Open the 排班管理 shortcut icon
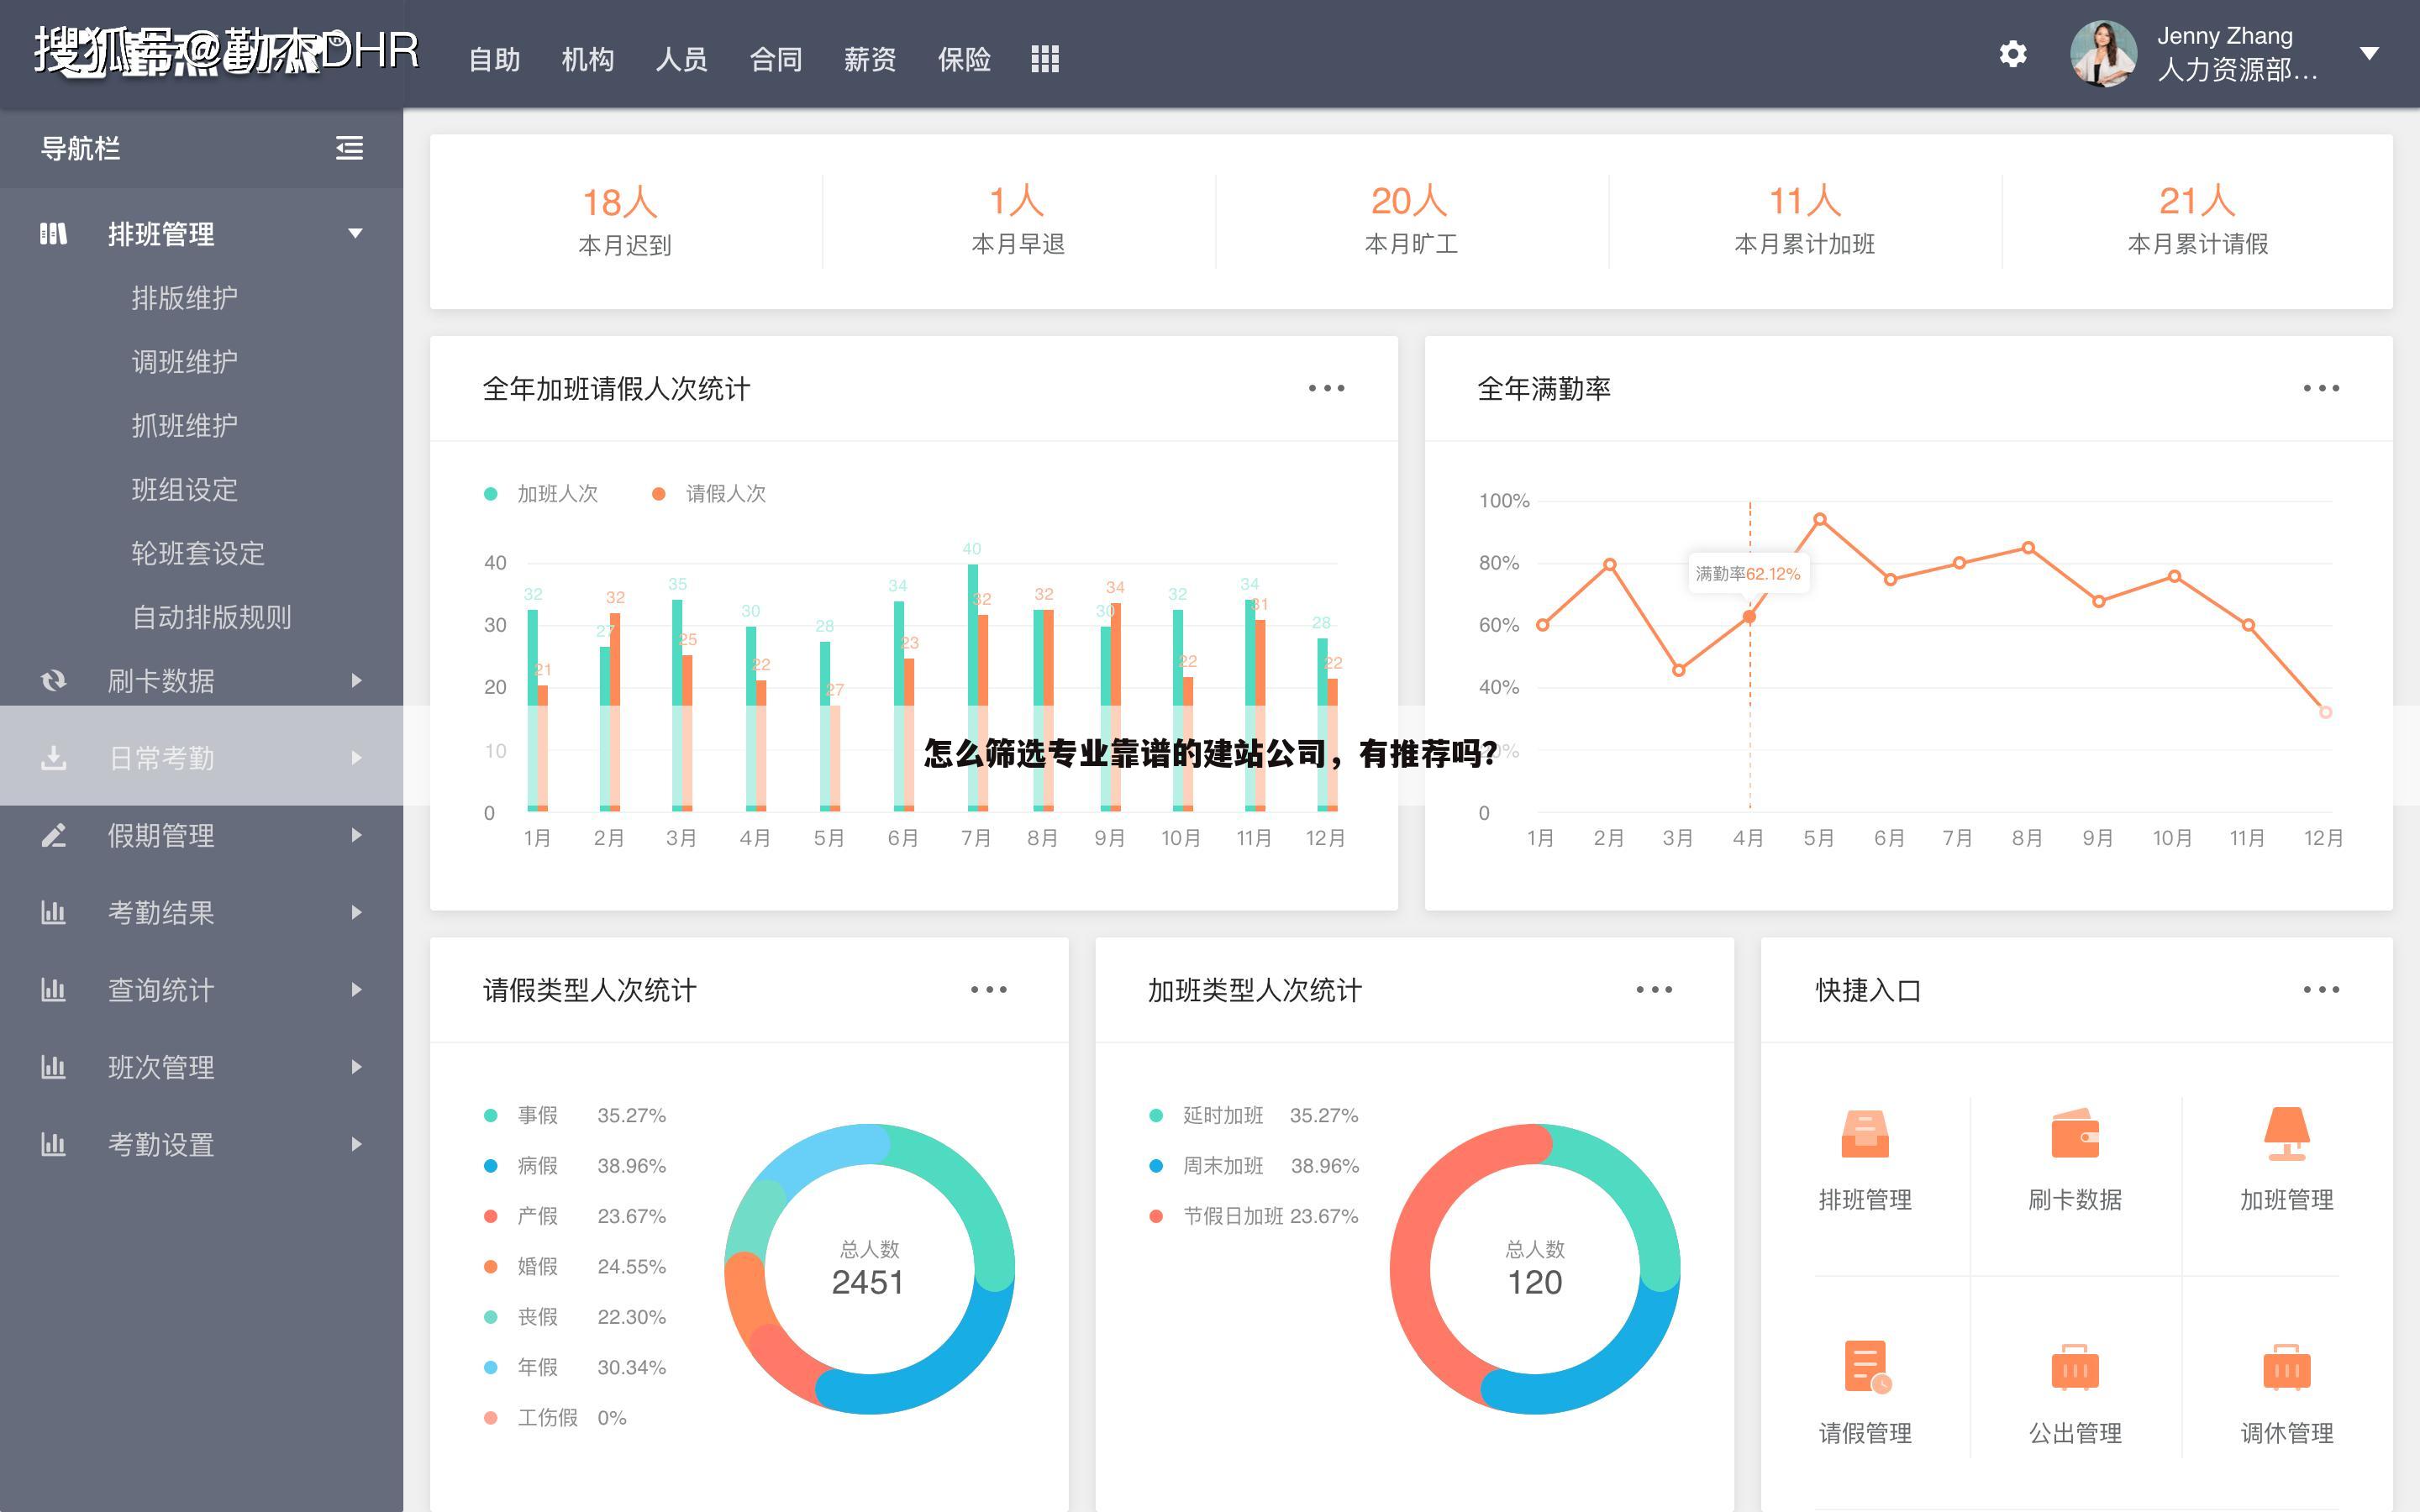The width and height of the screenshot is (2420, 1512). point(1865,1134)
